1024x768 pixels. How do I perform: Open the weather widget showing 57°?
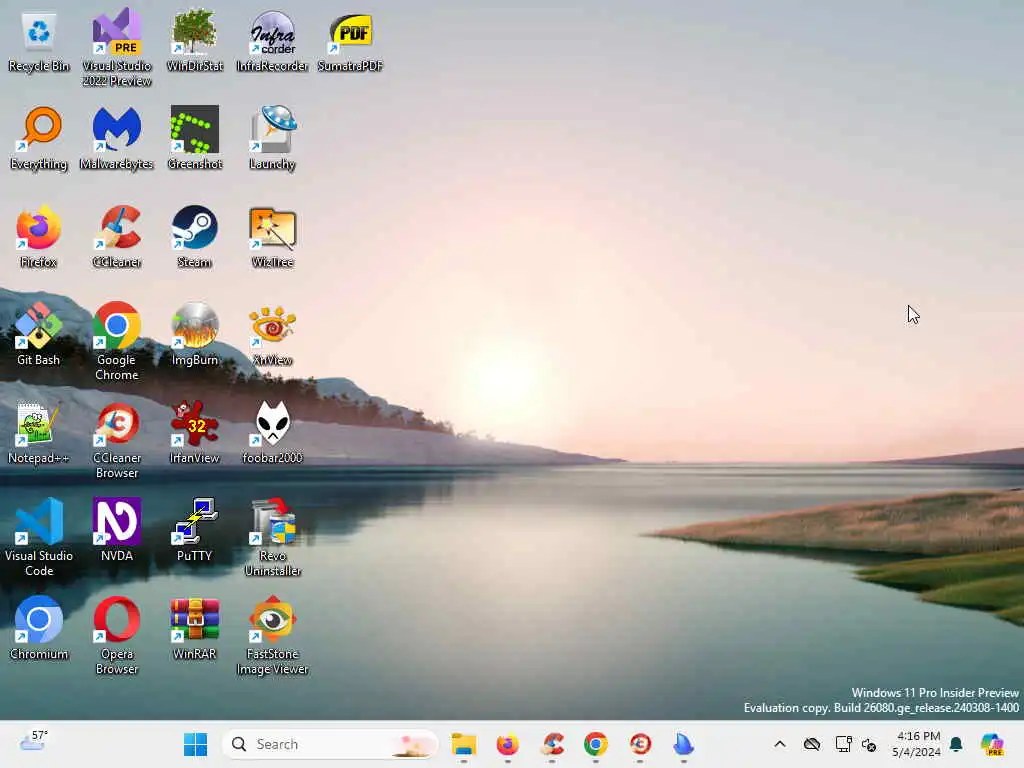point(34,743)
